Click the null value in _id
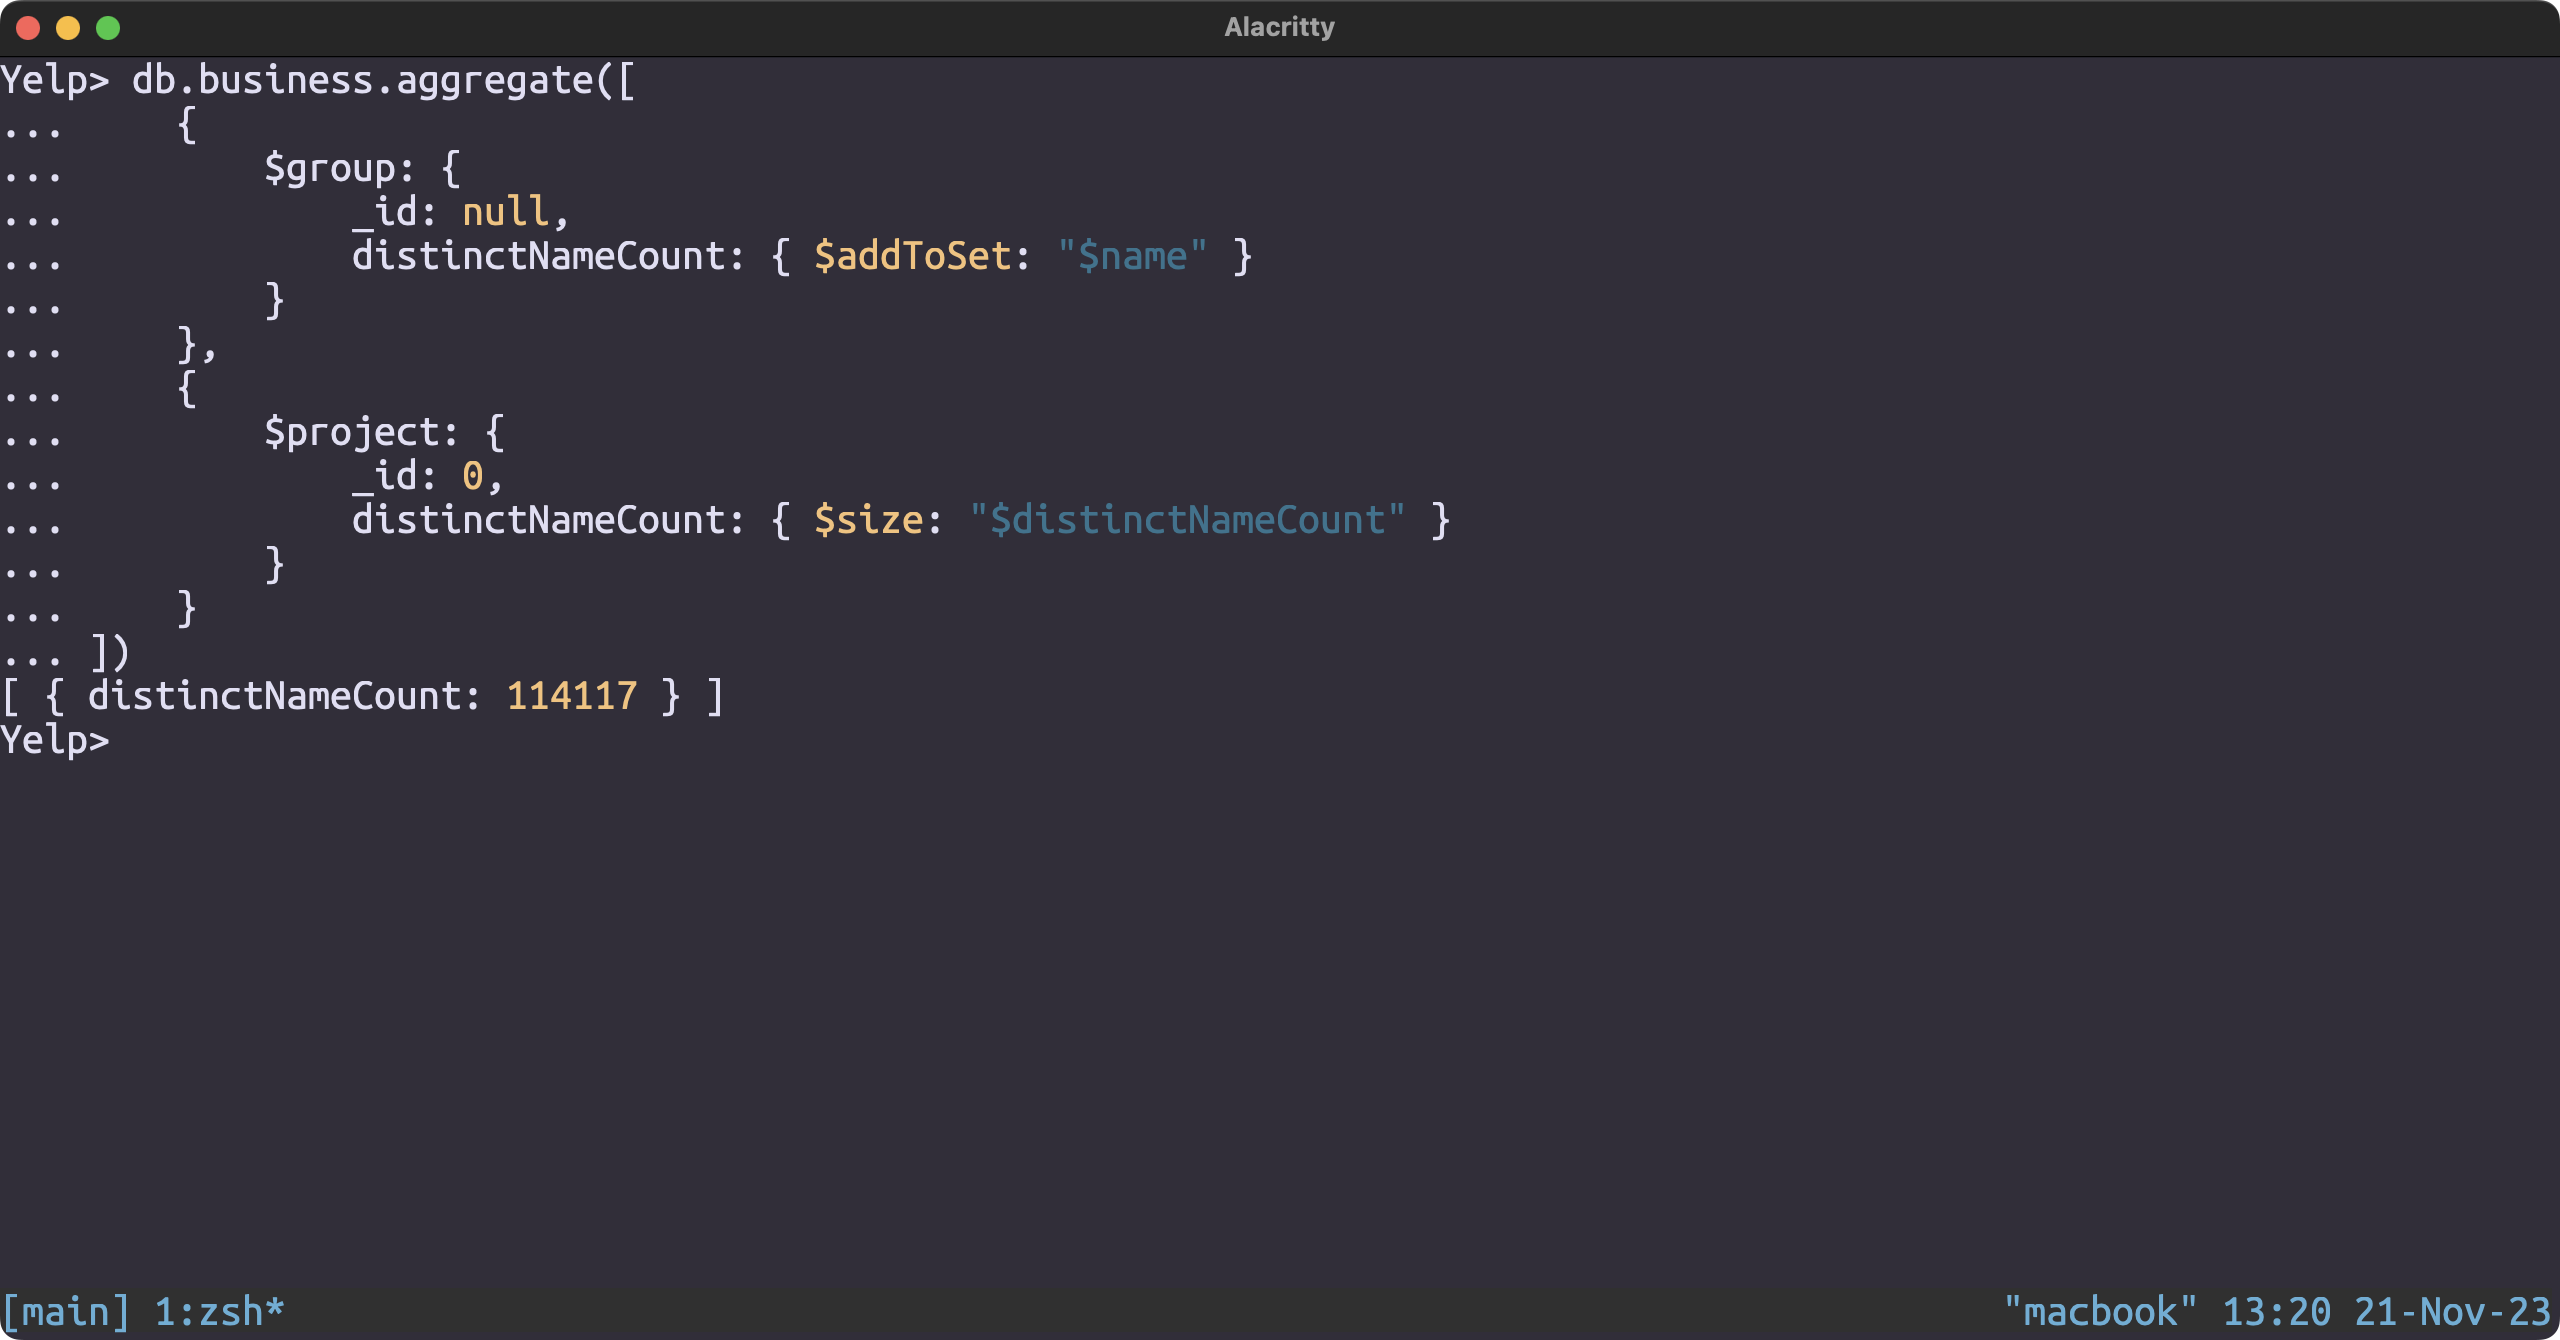This screenshot has width=2560, height=1340. pos(505,212)
